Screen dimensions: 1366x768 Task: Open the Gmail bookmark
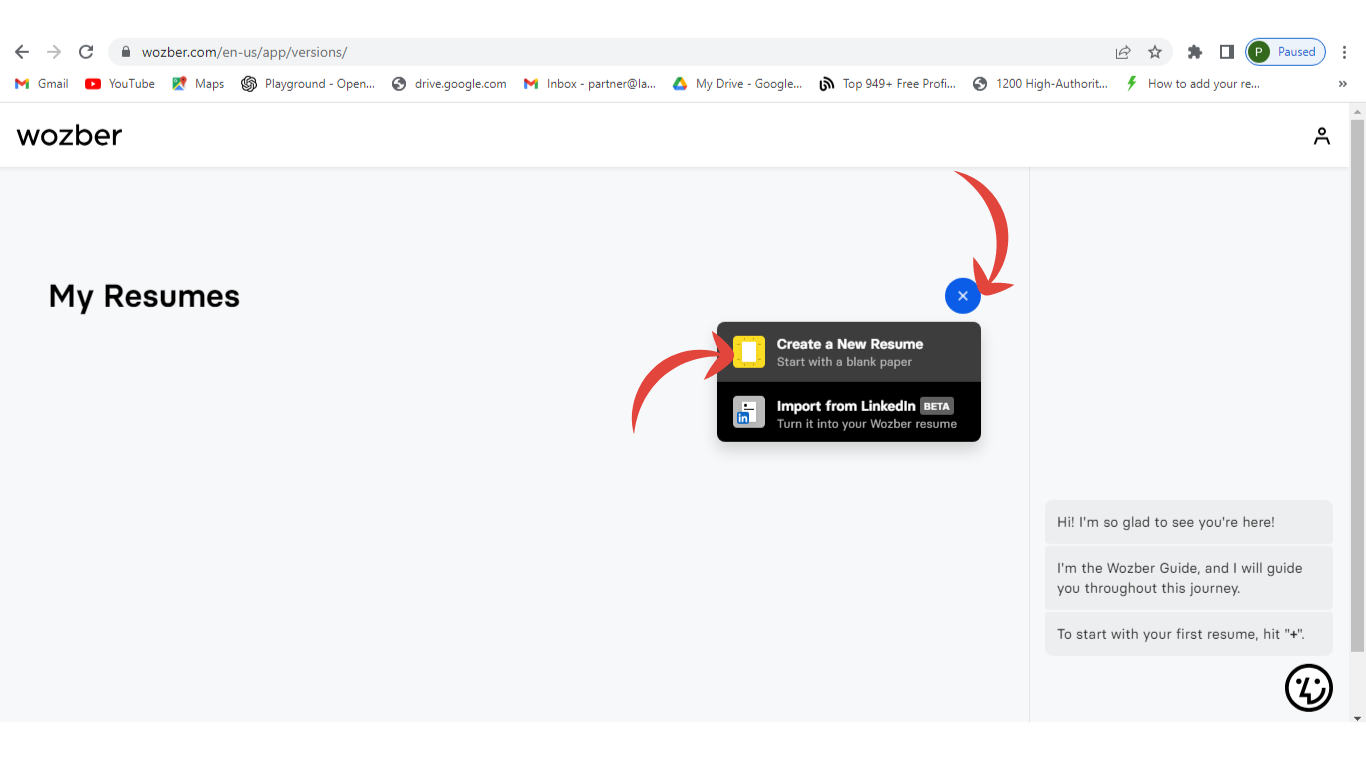pyautogui.click(x=42, y=84)
